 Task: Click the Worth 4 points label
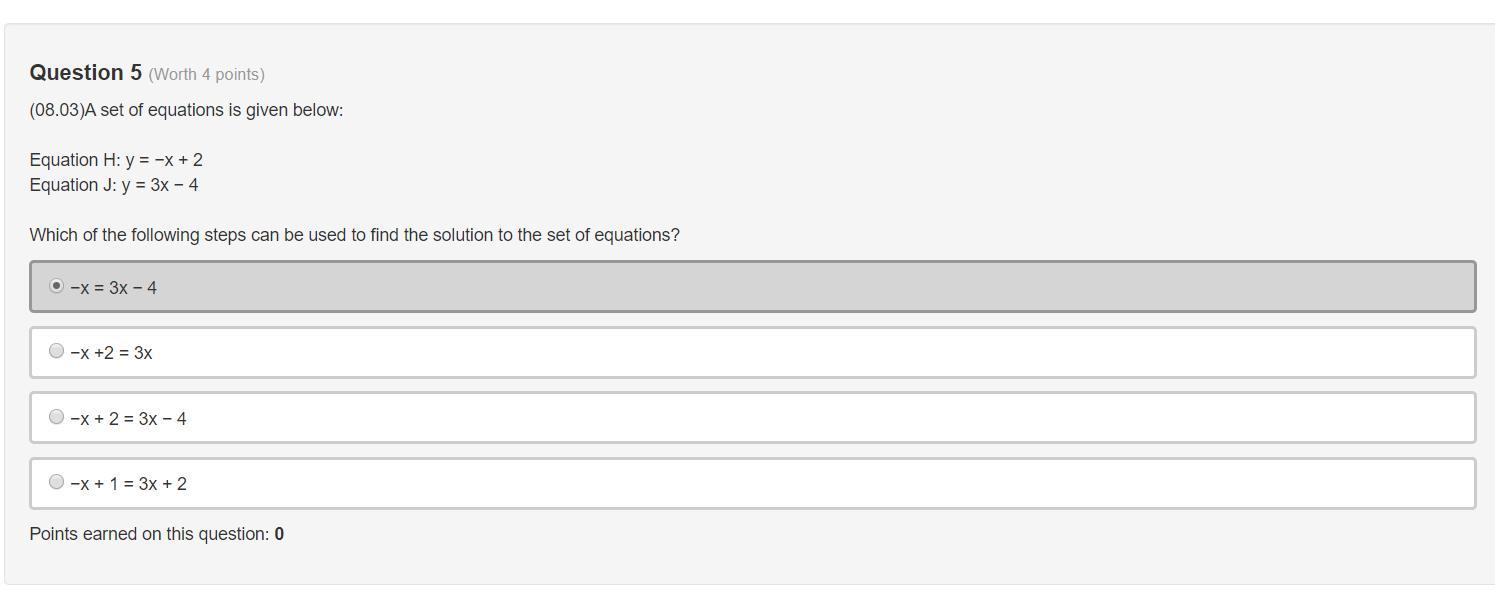pos(207,75)
